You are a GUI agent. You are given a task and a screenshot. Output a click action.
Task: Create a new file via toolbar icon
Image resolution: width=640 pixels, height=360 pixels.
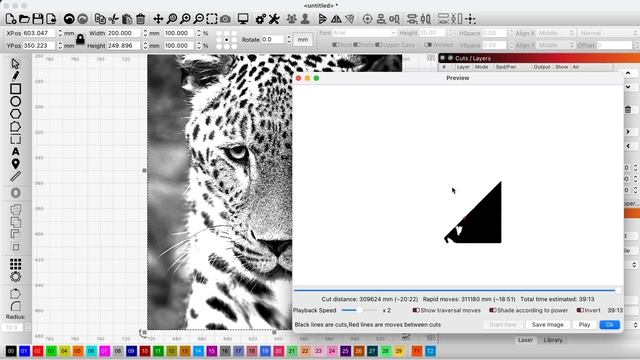coord(11,19)
